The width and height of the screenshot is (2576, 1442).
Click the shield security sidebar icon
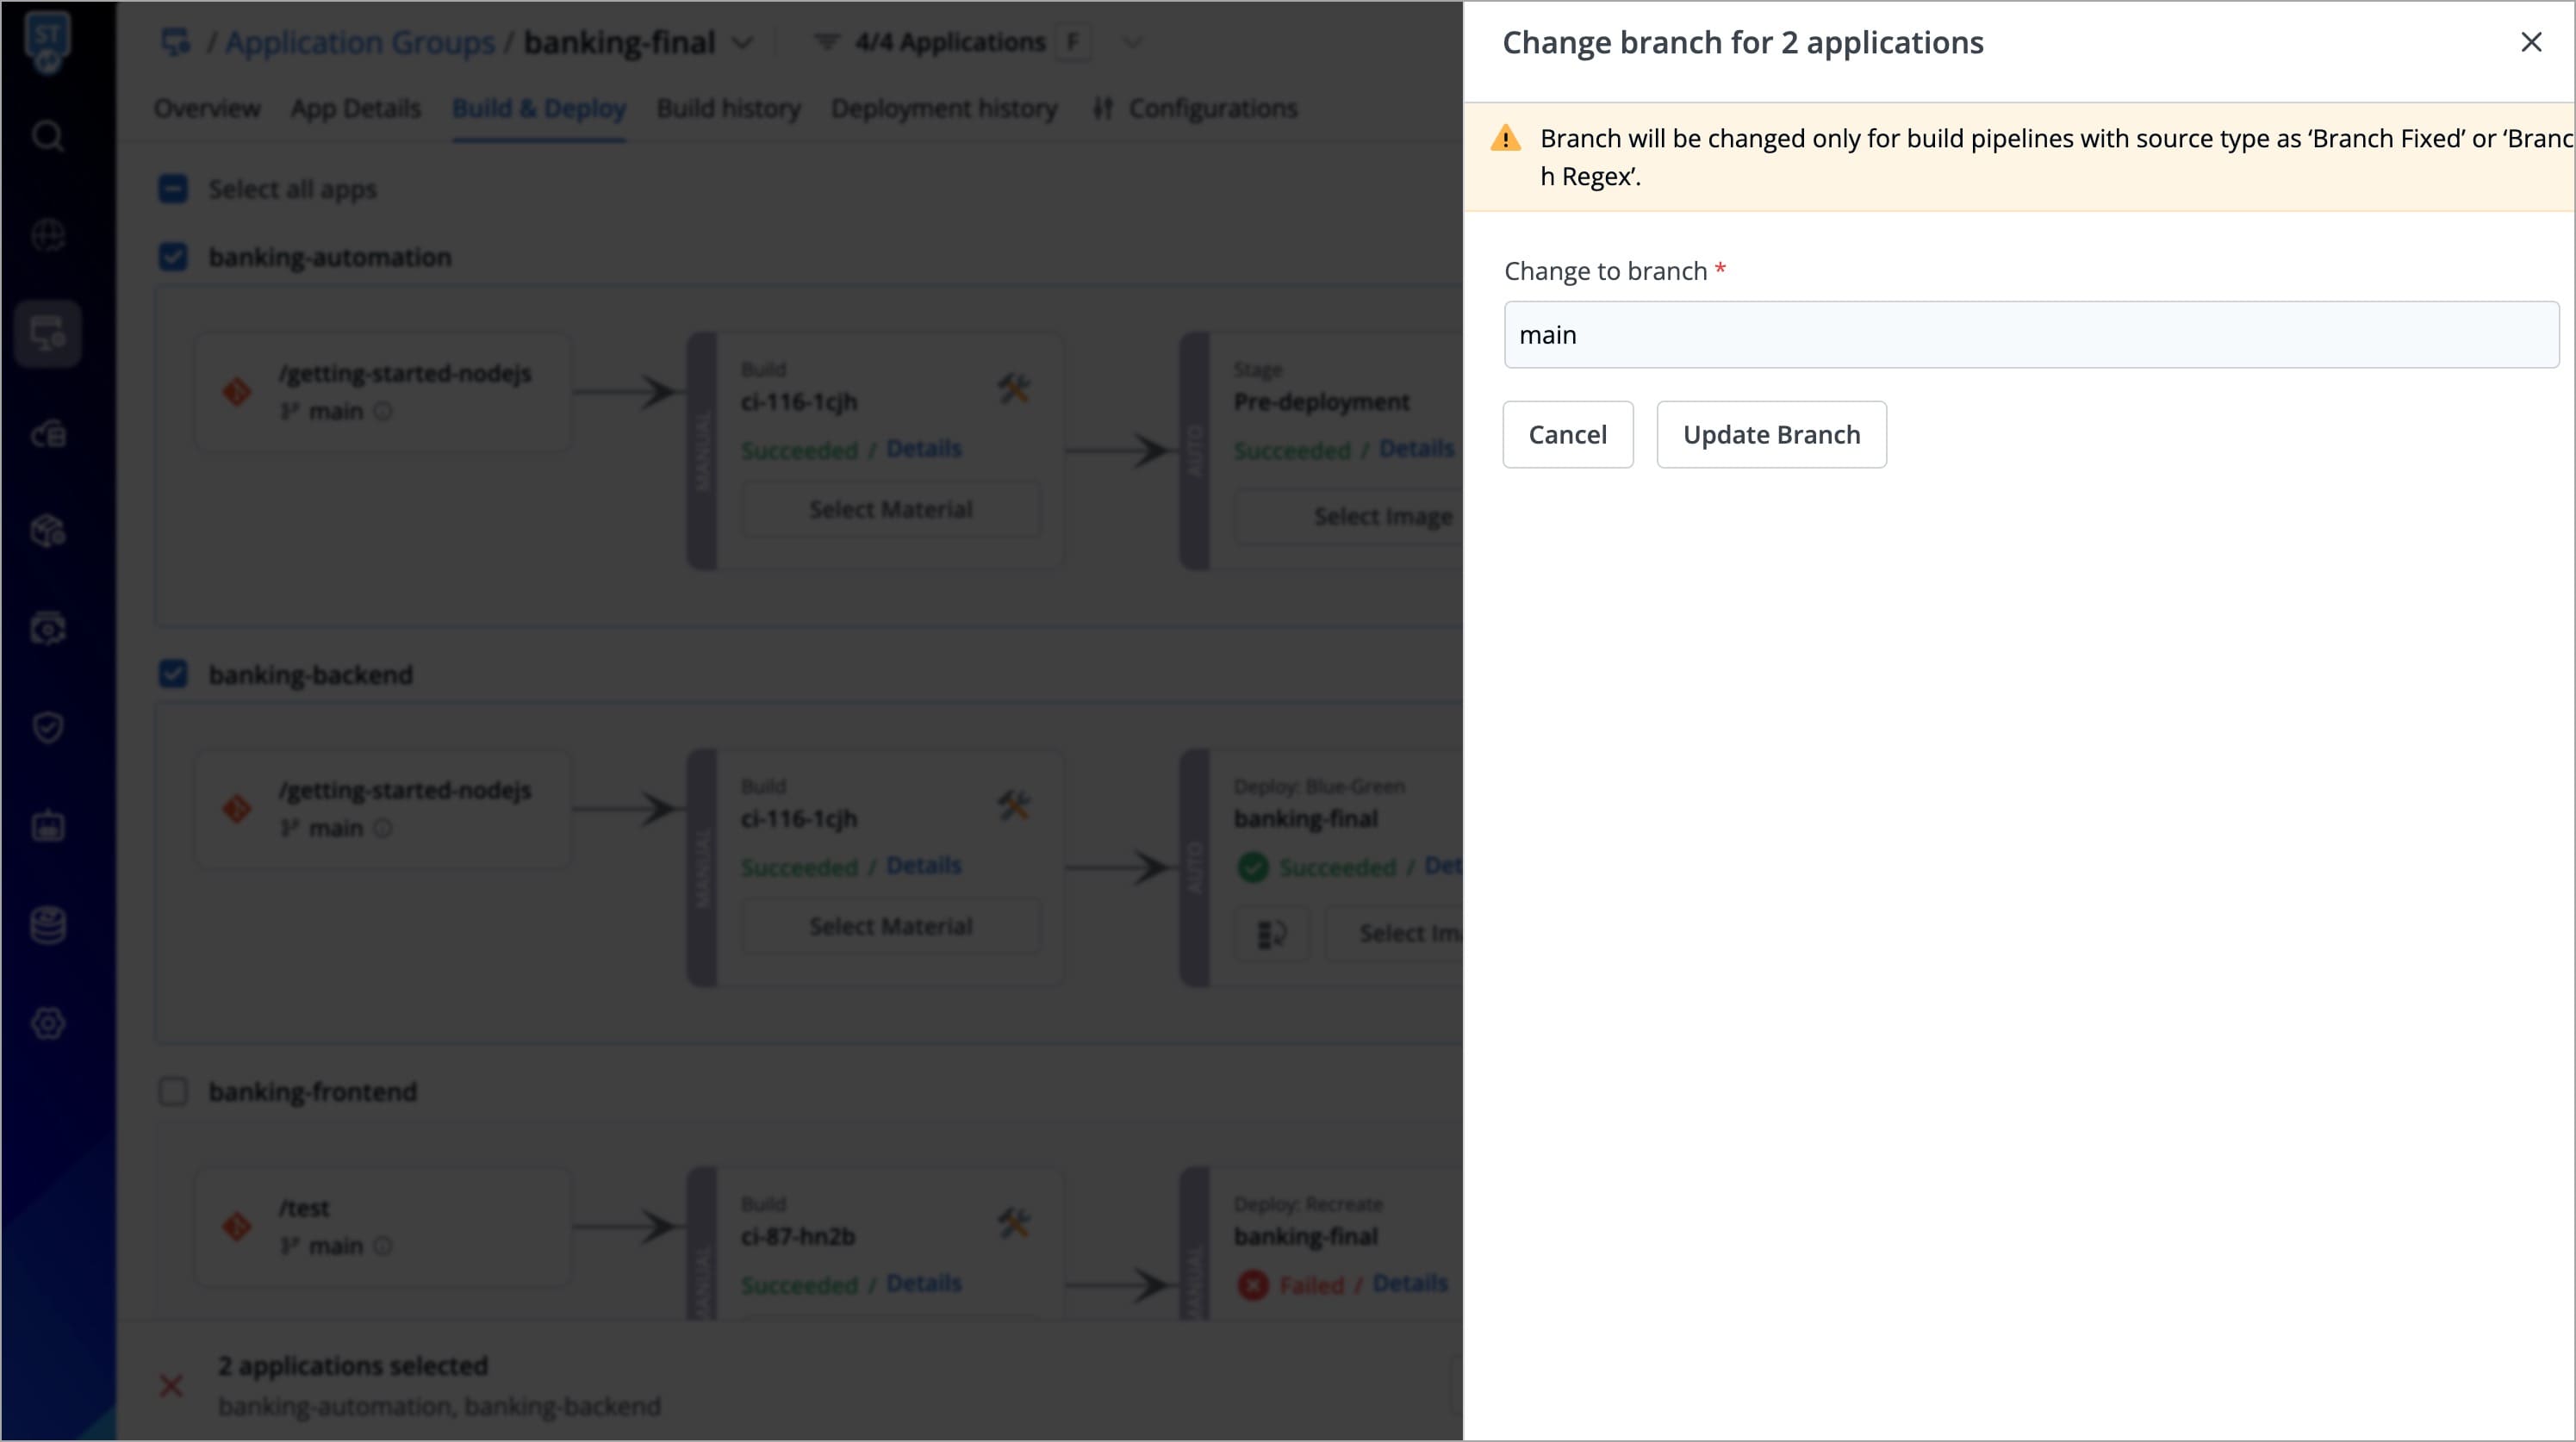(47, 727)
